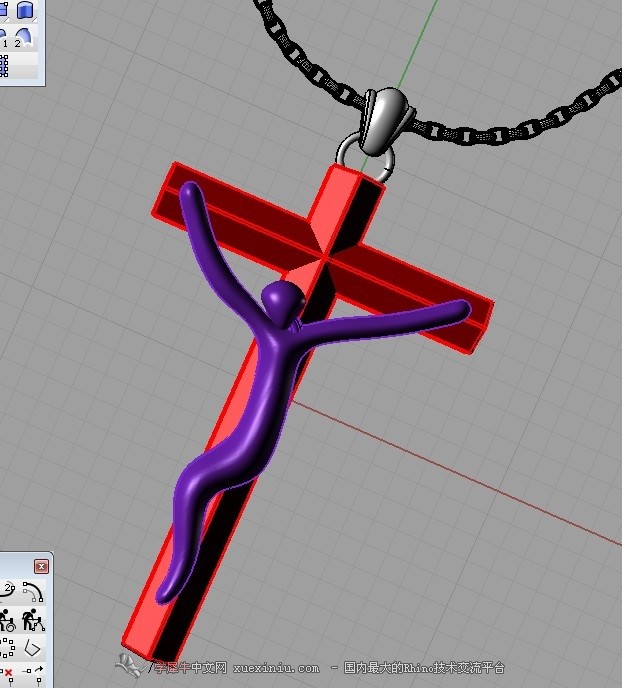Screen dimensions: 622x688
Task: Open the flyout triangle beside extrude icon
Action: coord(35,20)
